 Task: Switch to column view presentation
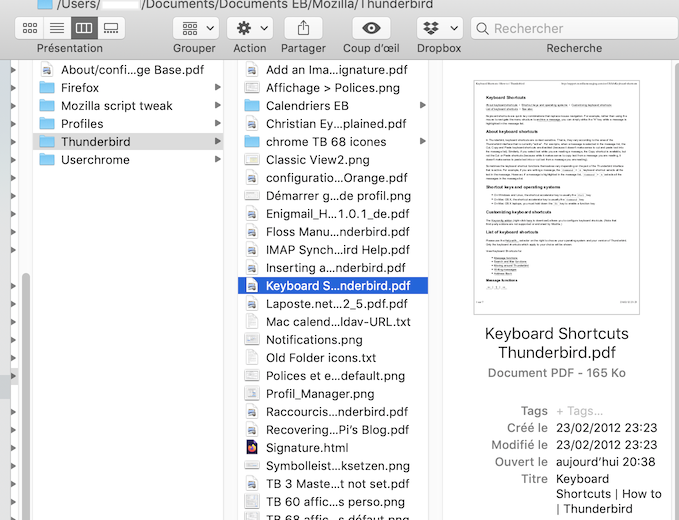(84, 28)
